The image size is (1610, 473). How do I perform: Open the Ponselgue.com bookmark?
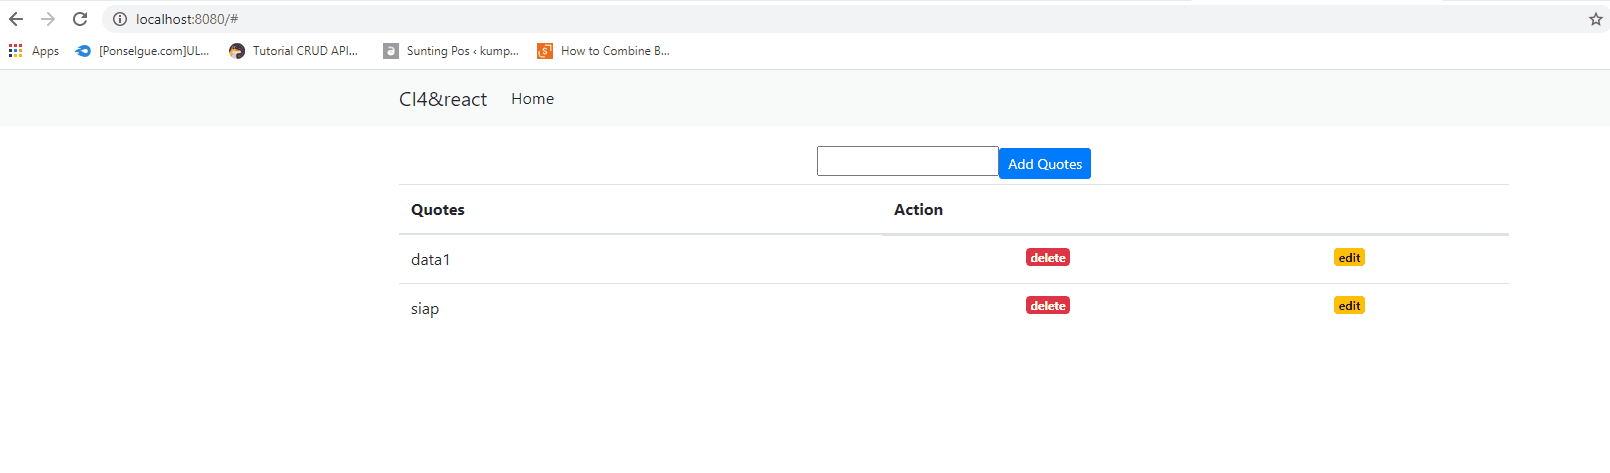tap(143, 51)
